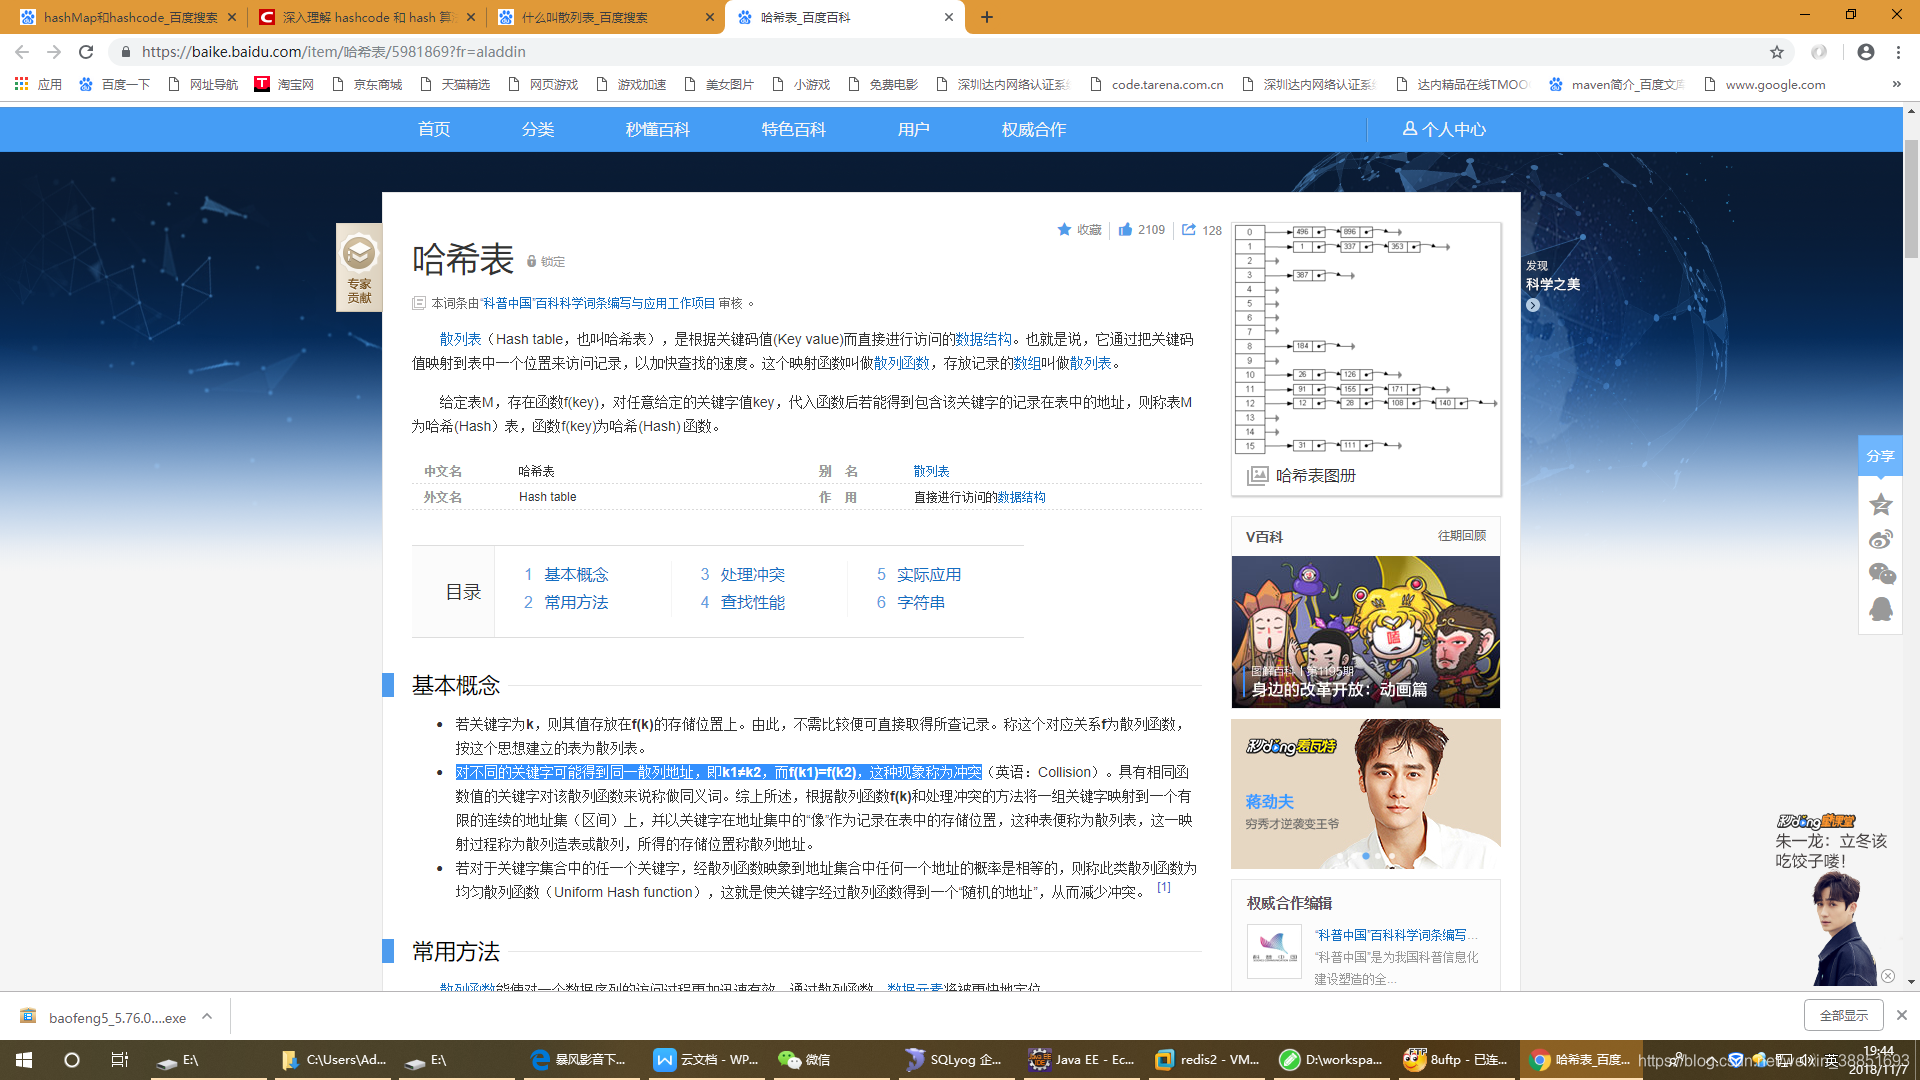Click 权威合作 in Baike navigation
The image size is (1920, 1080).
pyautogui.click(x=1034, y=129)
